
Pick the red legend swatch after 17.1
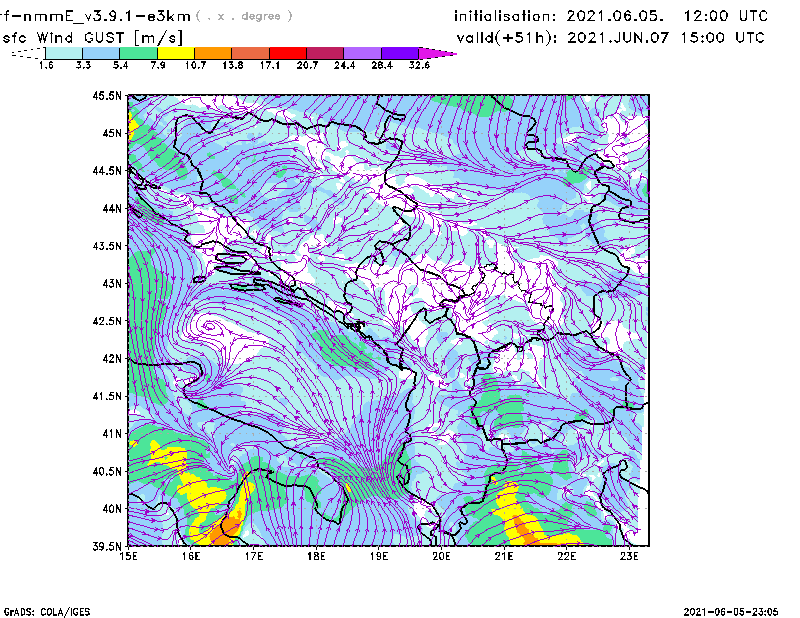[x=288, y=53]
